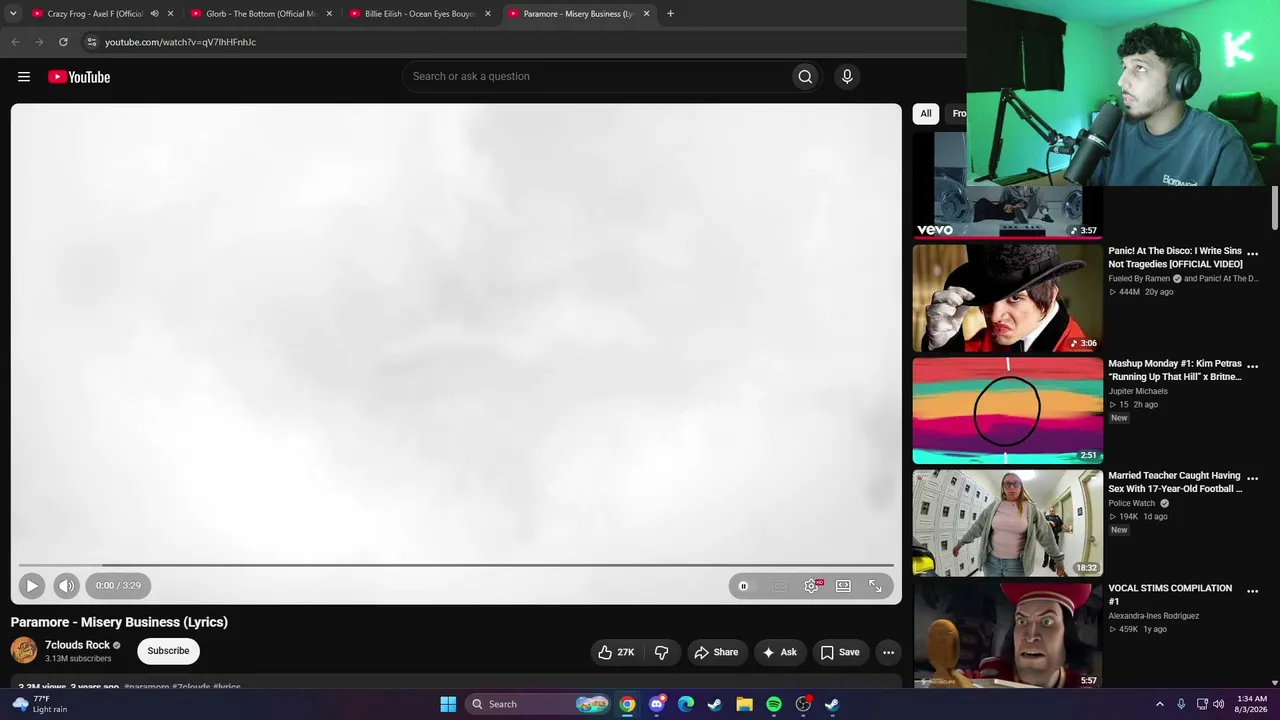Image resolution: width=1280 pixels, height=720 pixels.
Task: Select the All filter chip
Action: click(x=926, y=114)
